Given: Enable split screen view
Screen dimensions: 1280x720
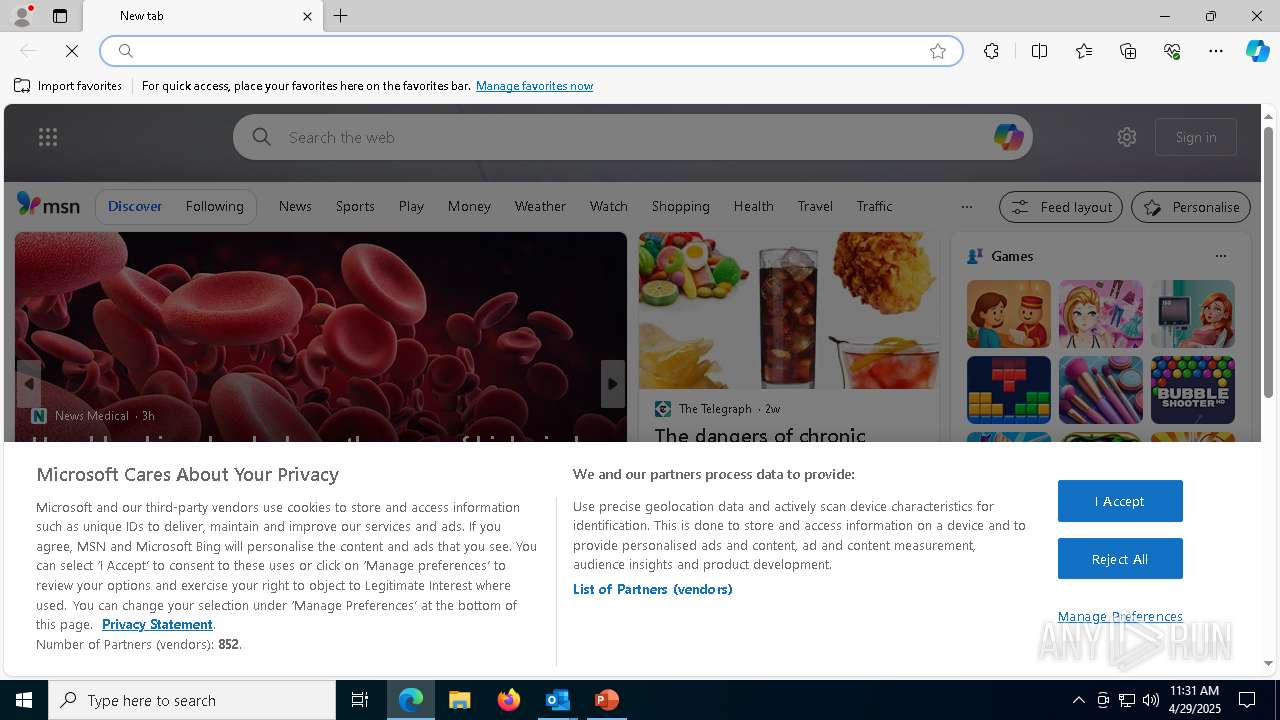Looking at the screenshot, I should 1039,51.
